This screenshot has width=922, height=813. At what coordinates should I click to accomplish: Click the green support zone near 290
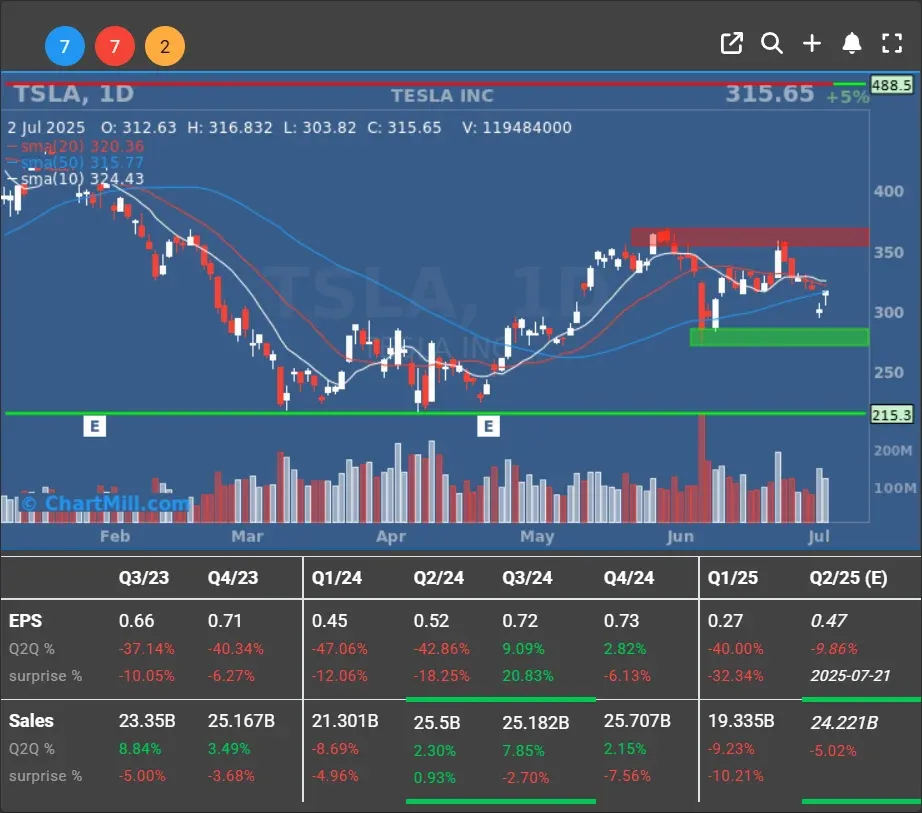coord(779,337)
